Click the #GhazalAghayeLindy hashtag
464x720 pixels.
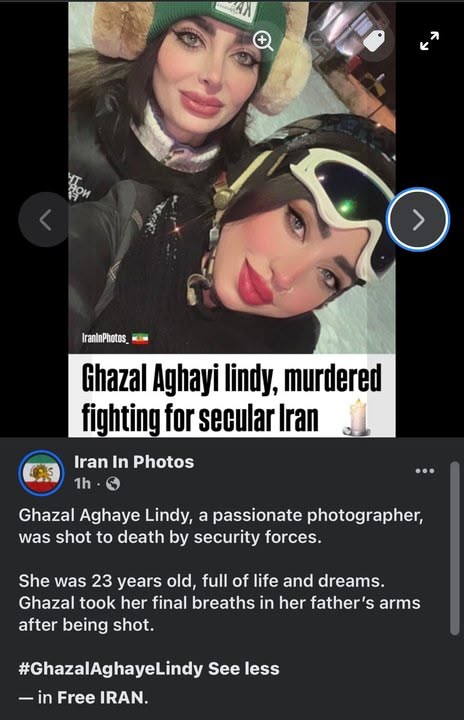tap(110, 669)
